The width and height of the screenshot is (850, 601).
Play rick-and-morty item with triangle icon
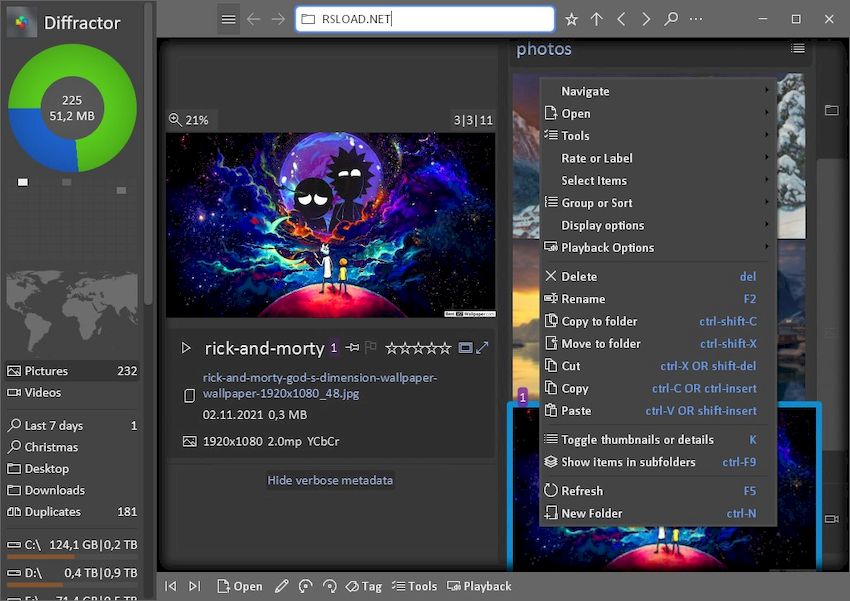[186, 347]
